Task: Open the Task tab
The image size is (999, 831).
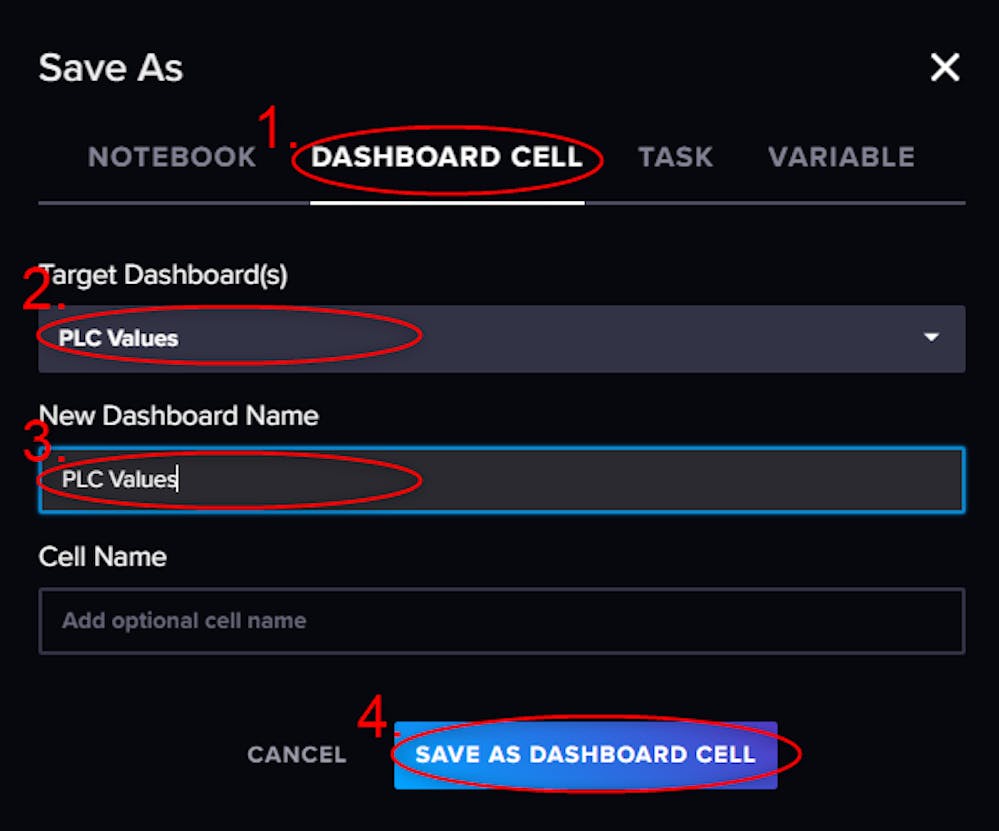Action: (675, 157)
